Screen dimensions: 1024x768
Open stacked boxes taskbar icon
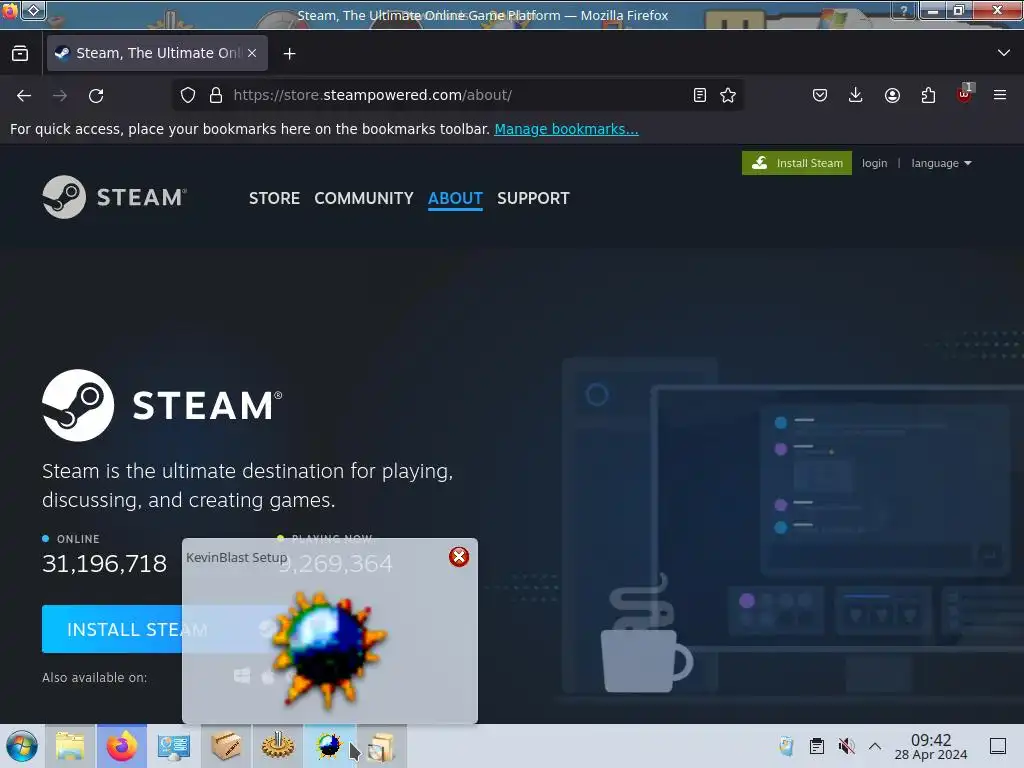tap(381, 746)
